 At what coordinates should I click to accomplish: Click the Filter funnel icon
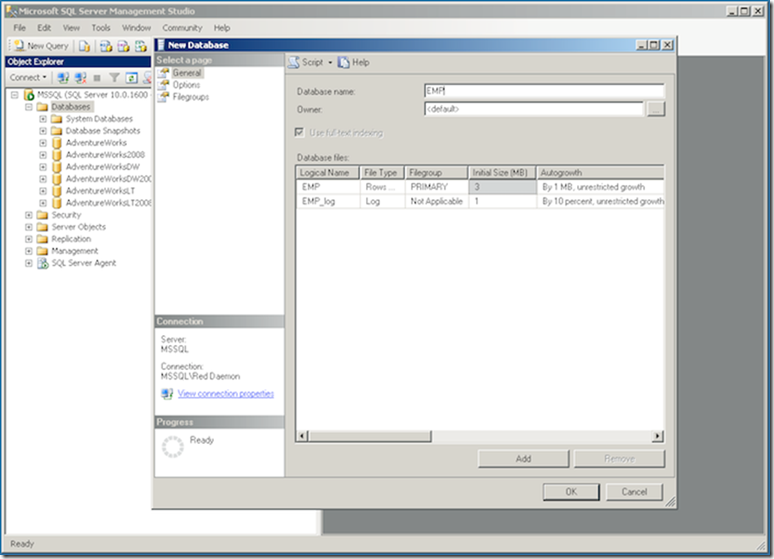click(x=115, y=78)
